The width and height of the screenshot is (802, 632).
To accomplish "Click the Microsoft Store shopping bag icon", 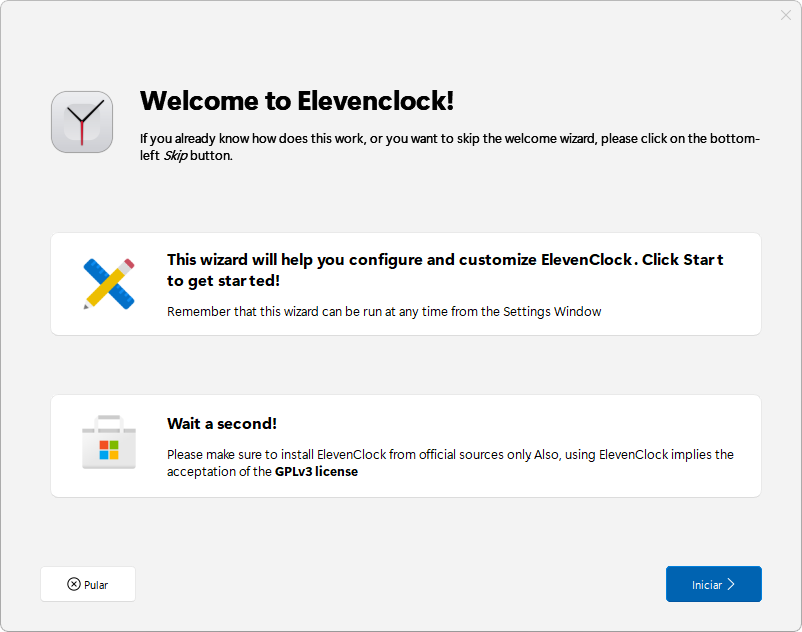I will click(109, 442).
